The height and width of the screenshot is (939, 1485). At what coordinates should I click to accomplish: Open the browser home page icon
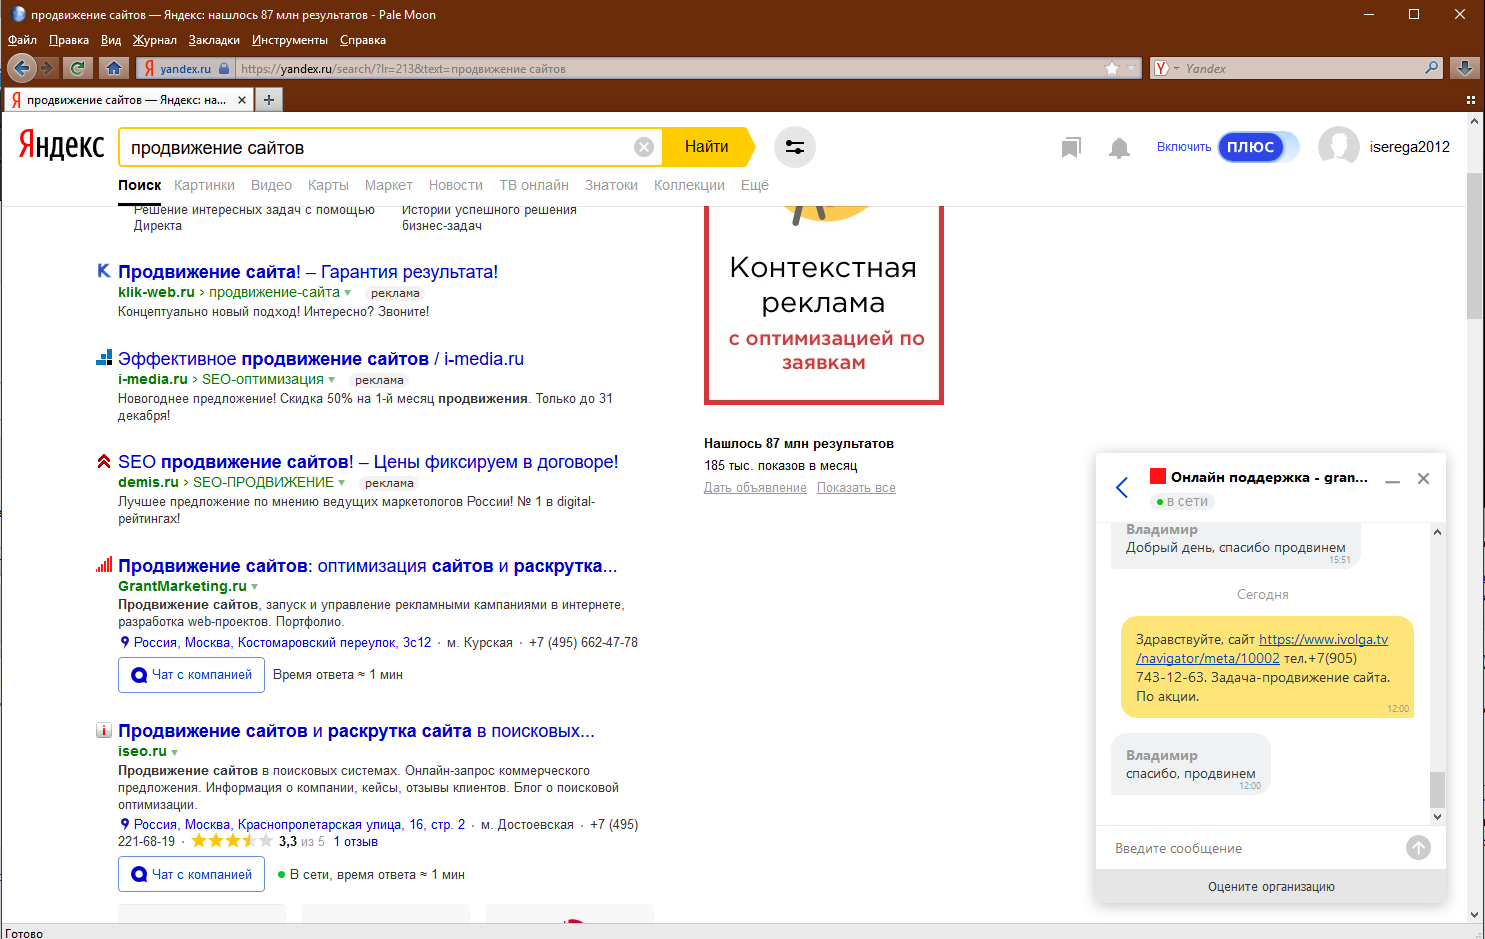(114, 68)
